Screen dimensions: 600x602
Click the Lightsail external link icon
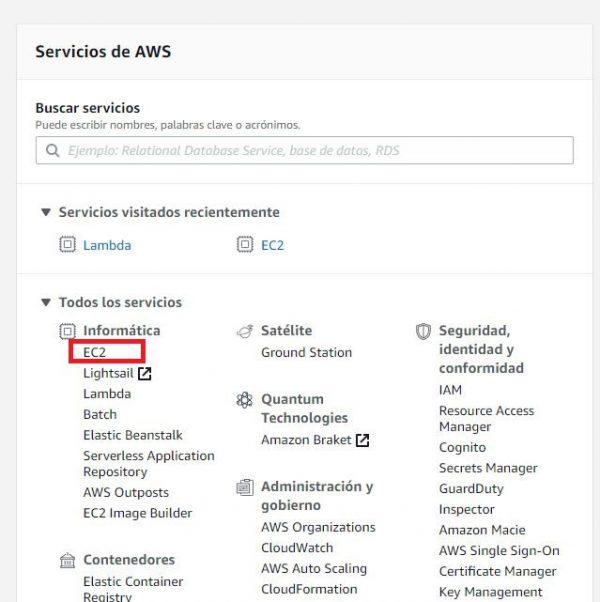point(145,374)
